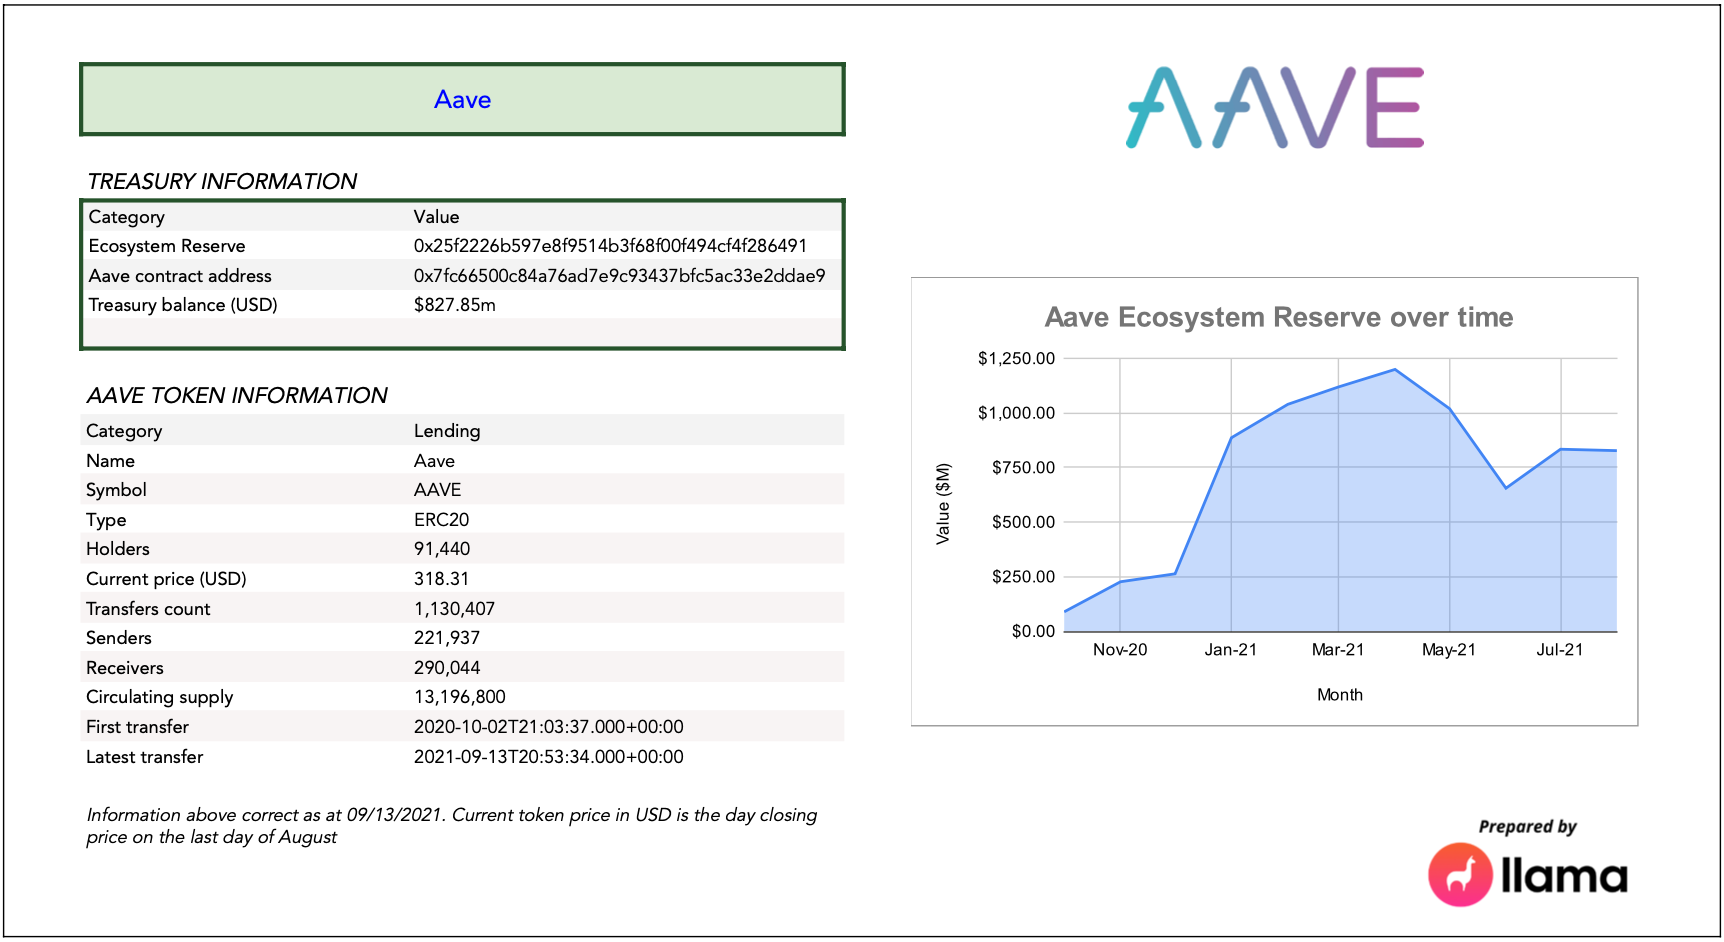This screenshot has height=942, width=1724.
Task: Select the 'llama' wordmark text
Action: click(x=1564, y=876)
